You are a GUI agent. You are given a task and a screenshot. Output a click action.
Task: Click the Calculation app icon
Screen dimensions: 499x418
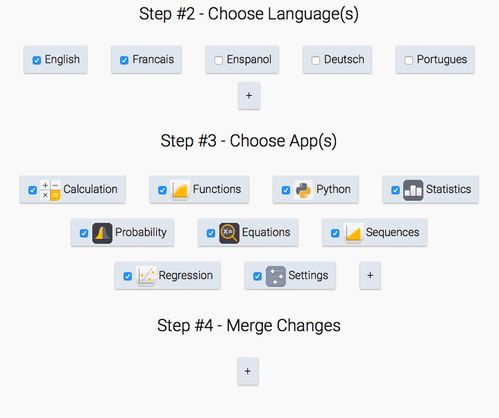[50, 190]
